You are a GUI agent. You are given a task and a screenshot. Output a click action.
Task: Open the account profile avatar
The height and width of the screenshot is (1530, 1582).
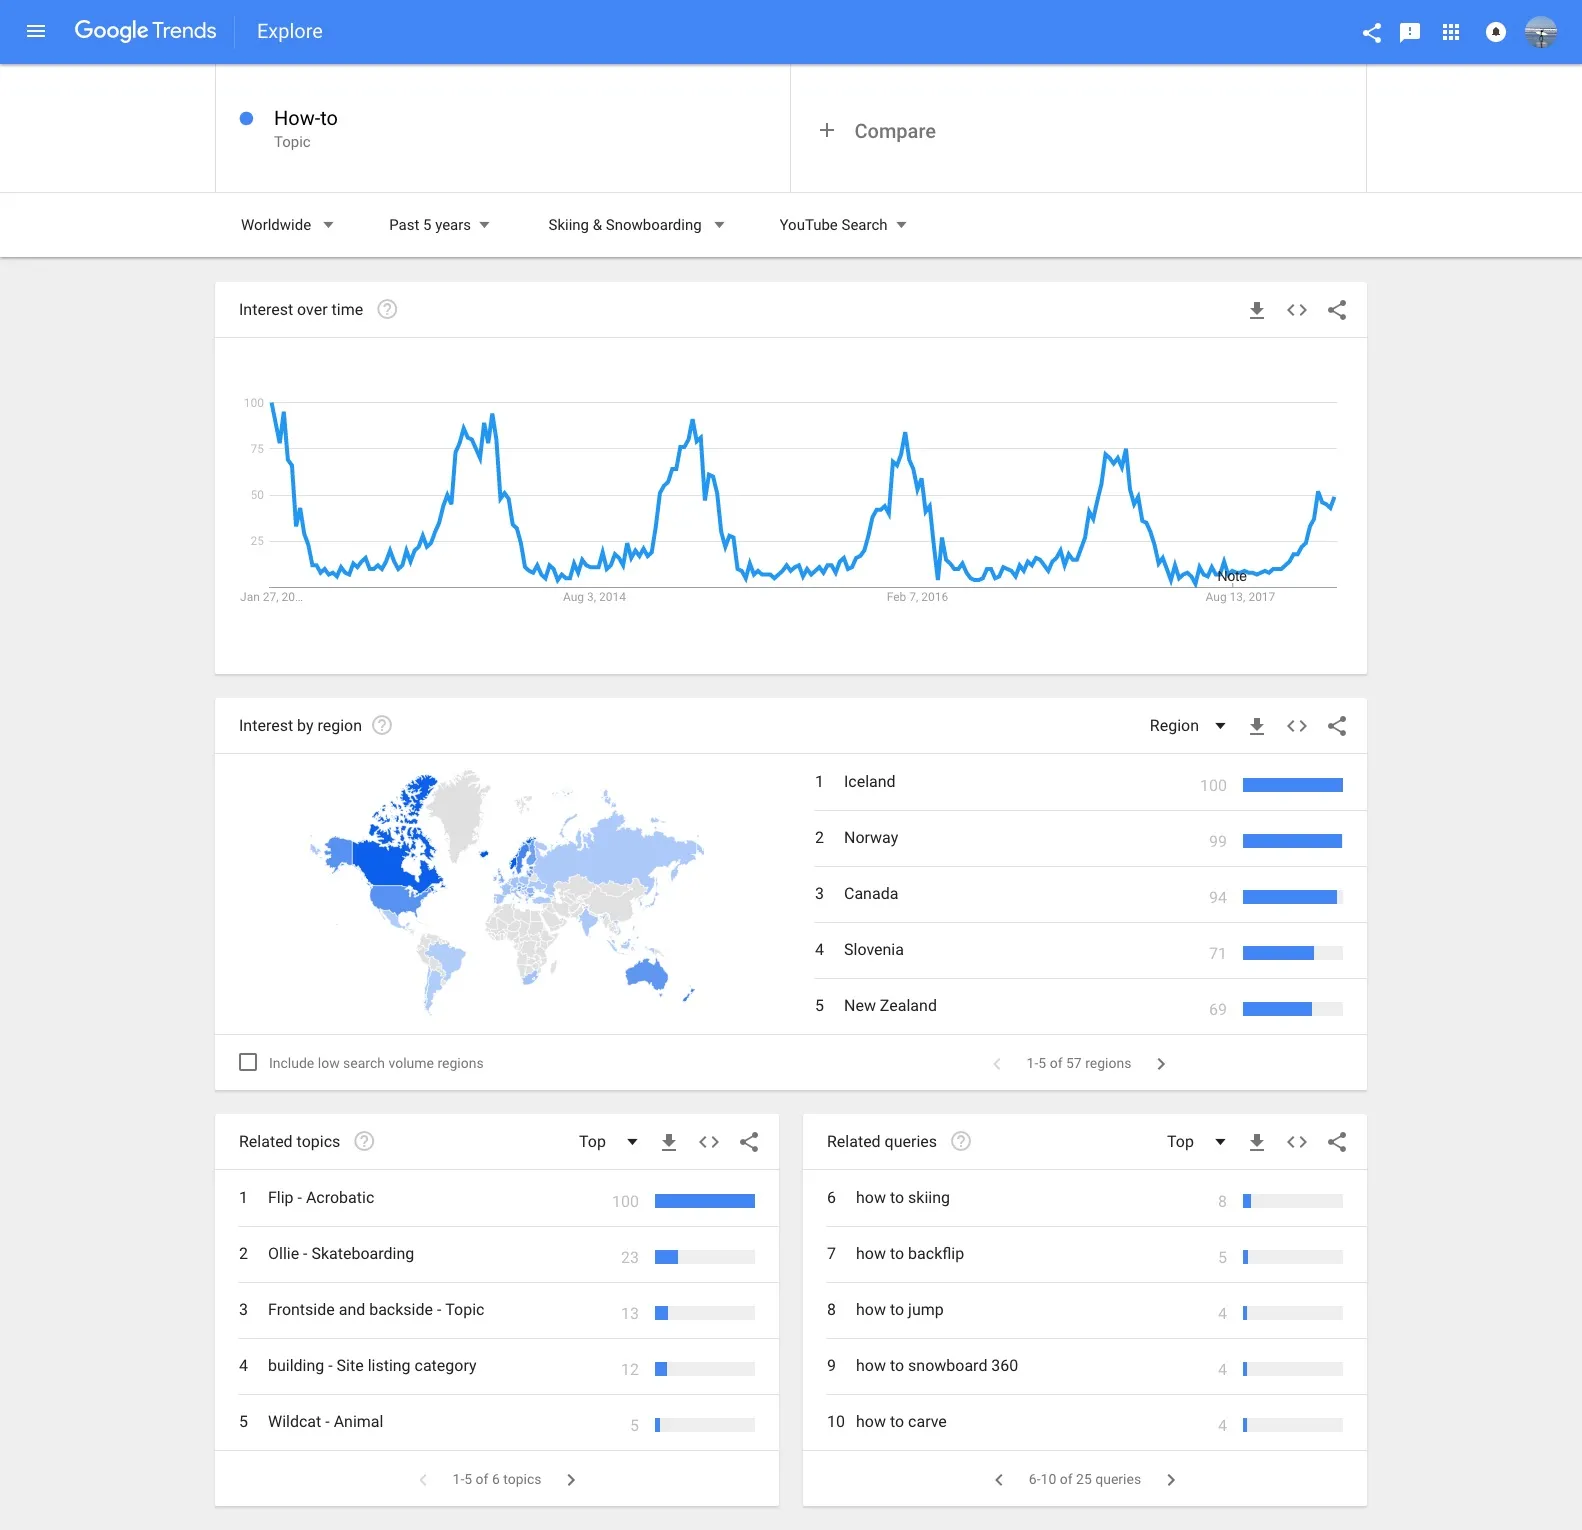(1541, 32)
